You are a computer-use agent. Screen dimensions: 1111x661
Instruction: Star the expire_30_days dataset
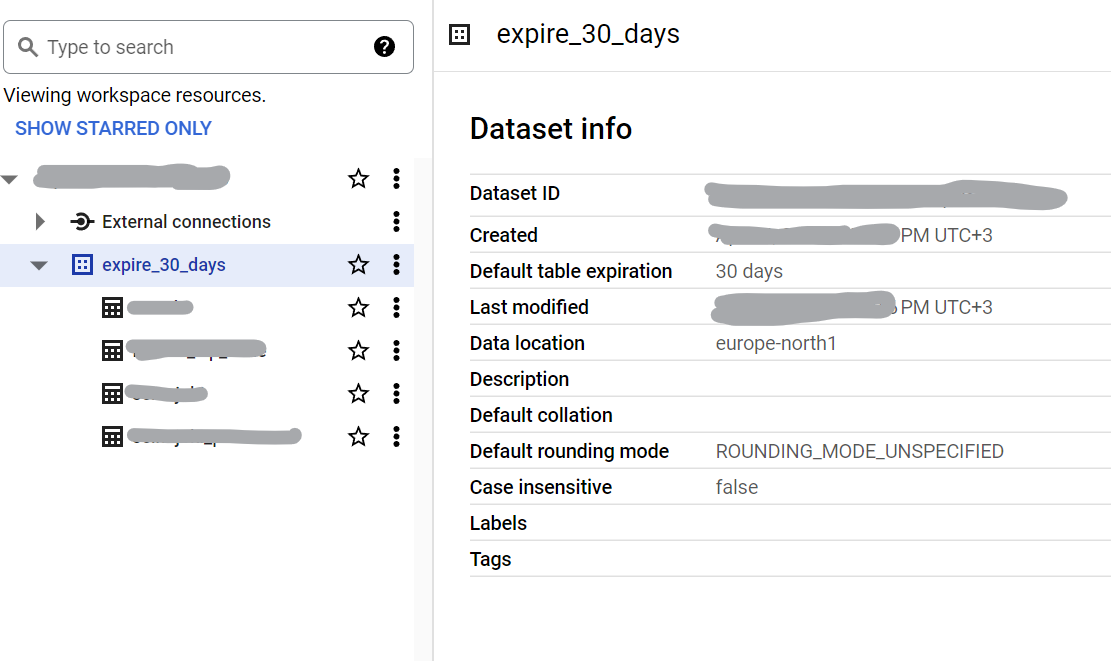(359, 264)
